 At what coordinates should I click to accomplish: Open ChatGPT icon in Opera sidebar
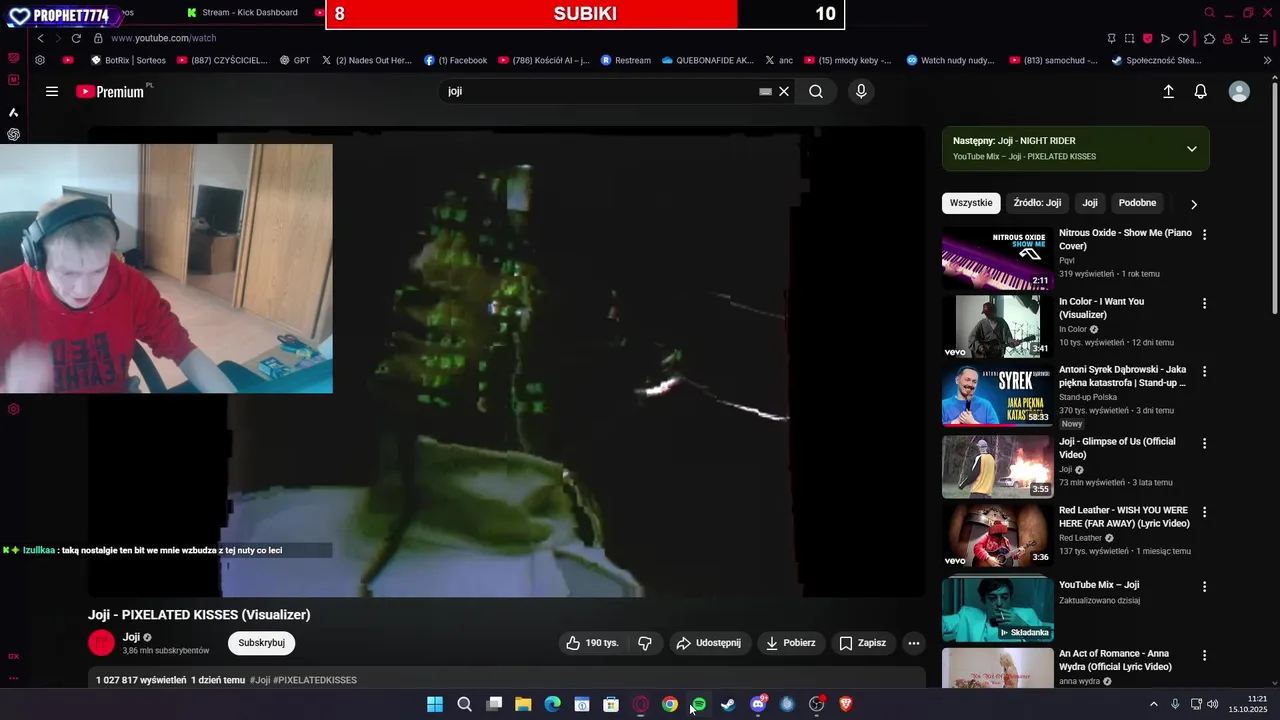[x=14, y=134]
